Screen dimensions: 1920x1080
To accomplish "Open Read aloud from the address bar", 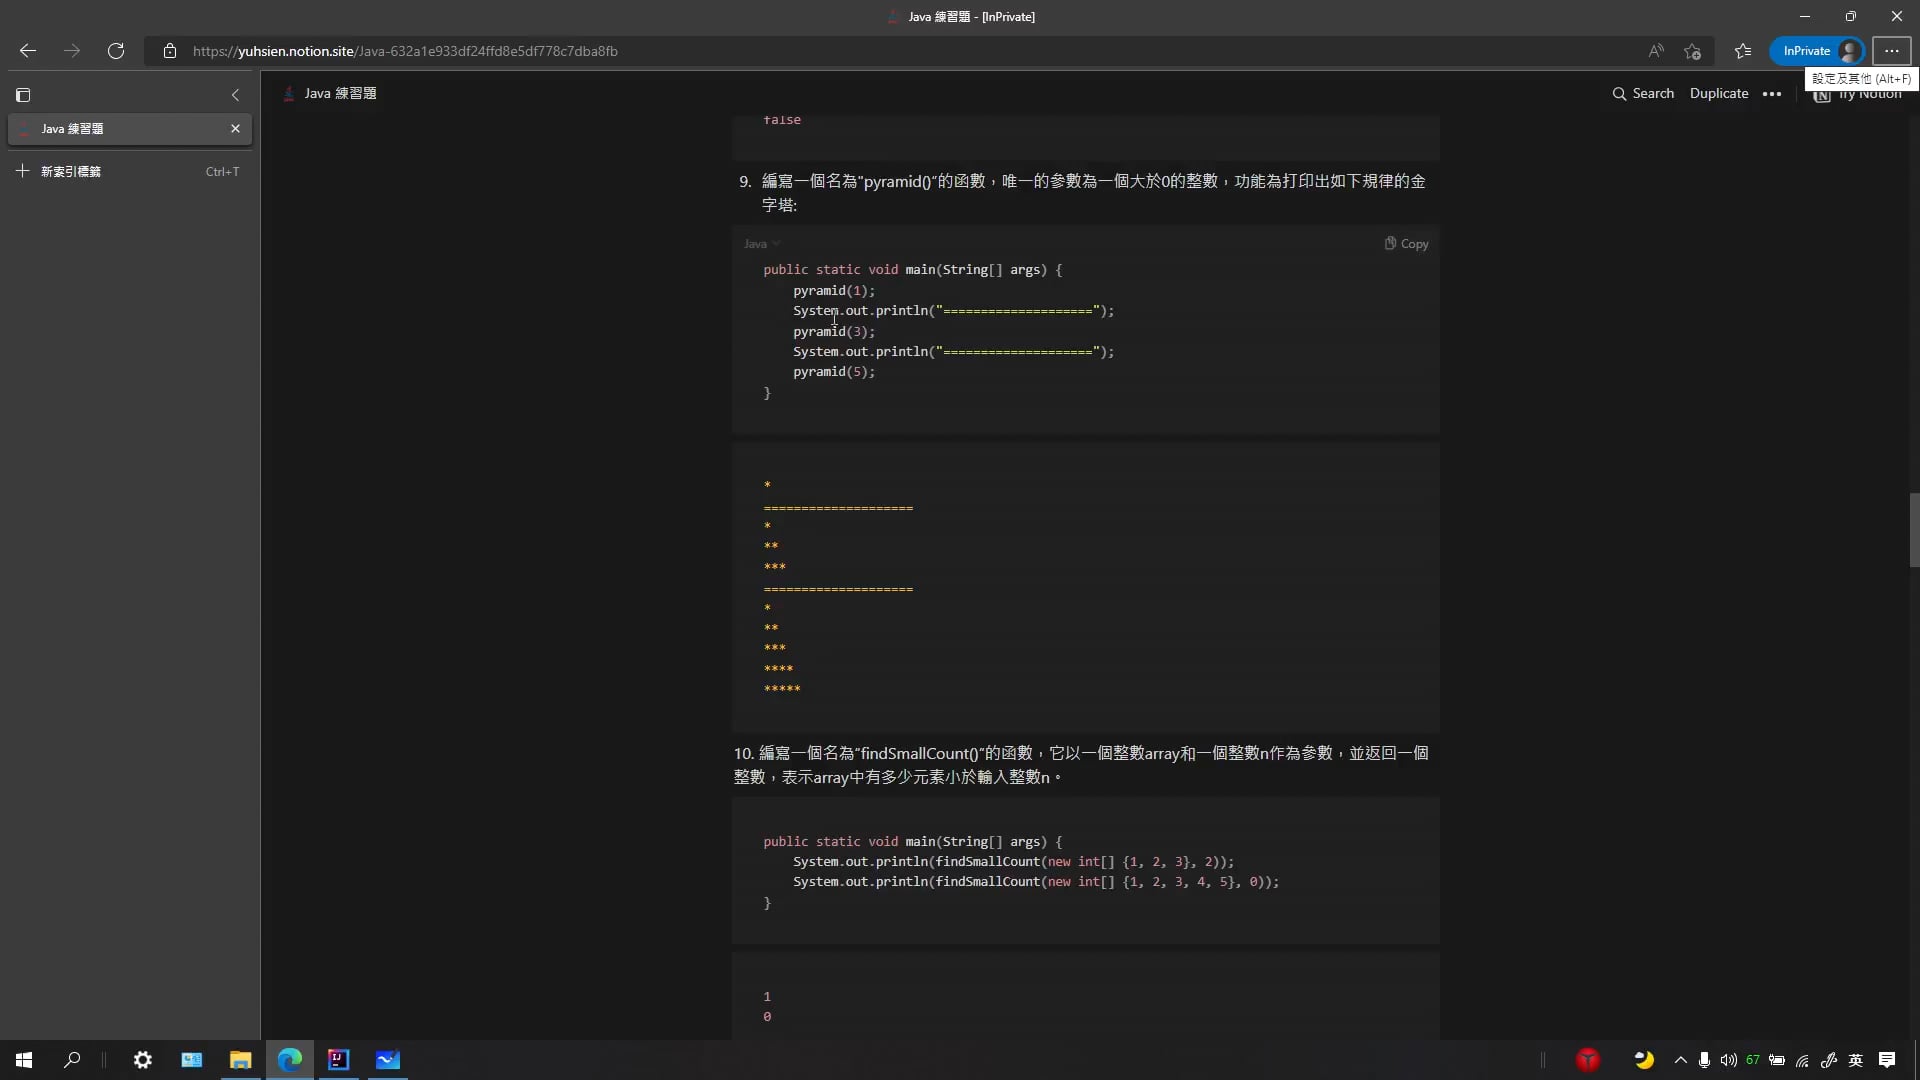I will [x=1656, y=51].
